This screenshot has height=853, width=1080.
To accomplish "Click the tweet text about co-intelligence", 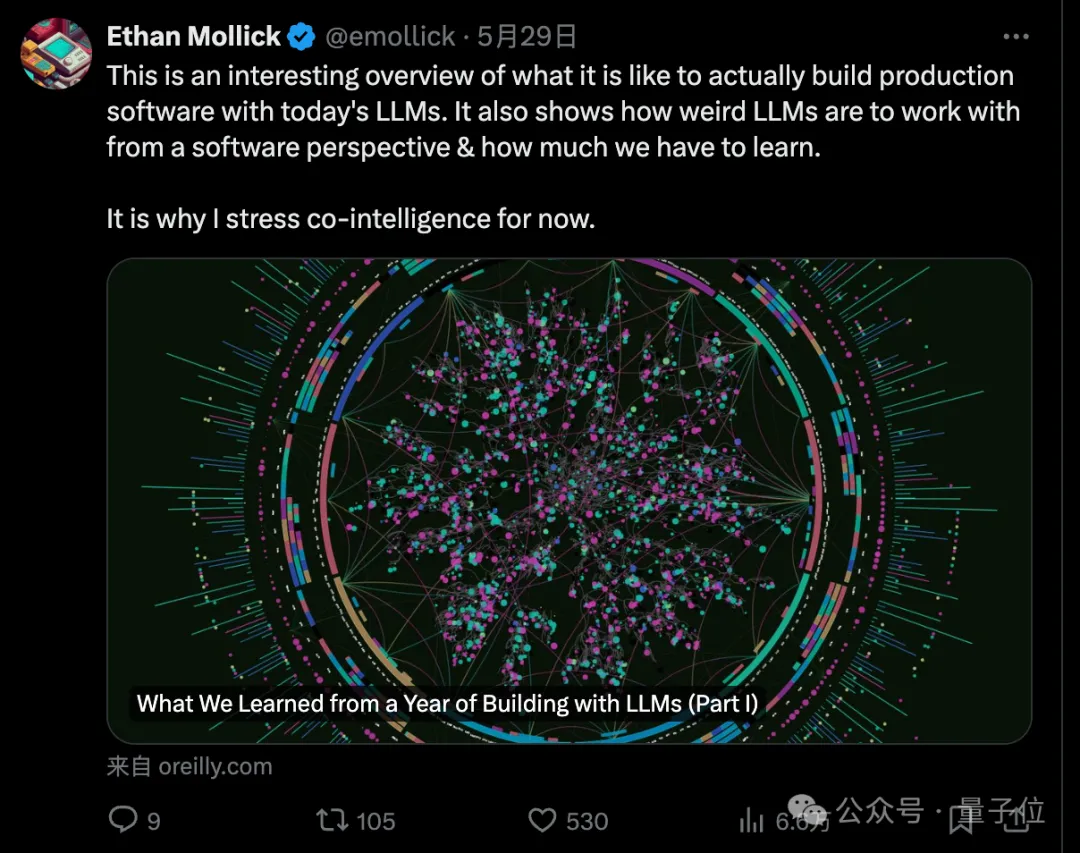I will (x=350, y=218).
